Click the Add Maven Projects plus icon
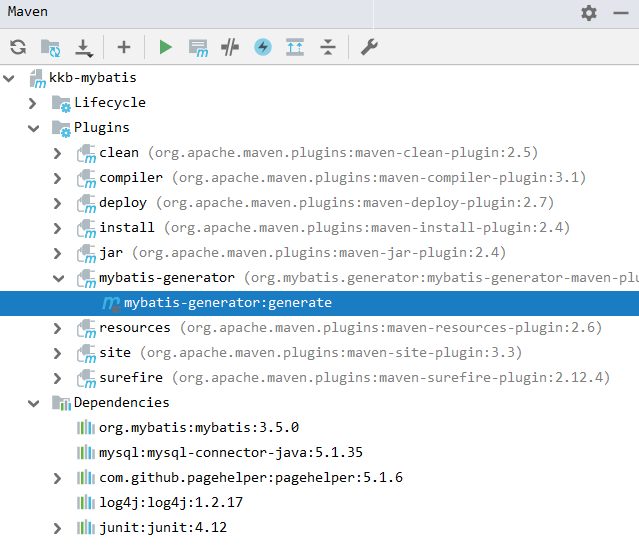The width and height of the screenshot is (639, 546). tap(124, 47)
